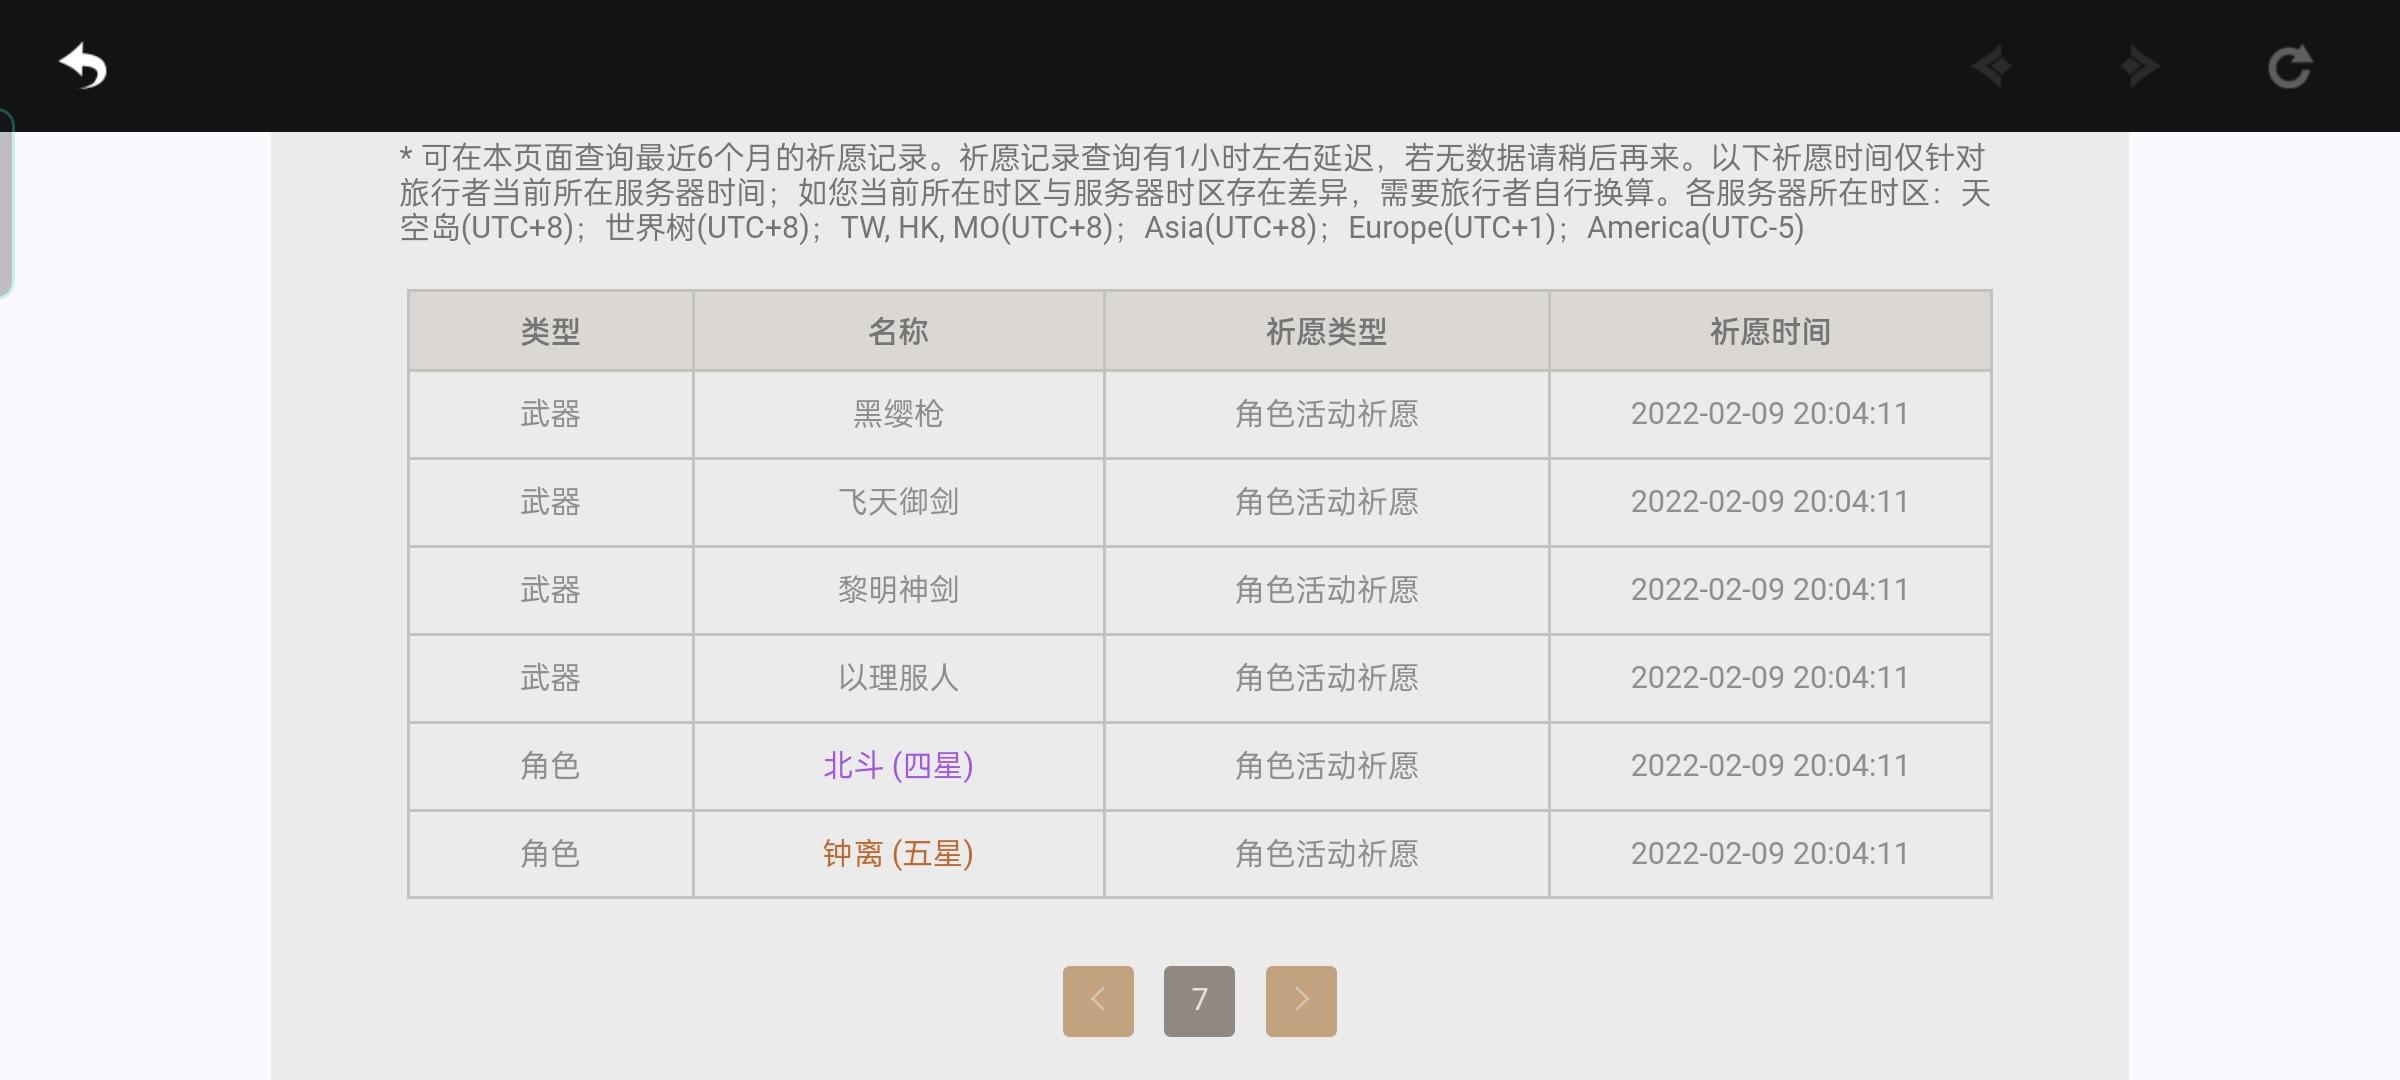
Task: Select the 黎明神剑 weapon name cell
Action: [898, 590]
